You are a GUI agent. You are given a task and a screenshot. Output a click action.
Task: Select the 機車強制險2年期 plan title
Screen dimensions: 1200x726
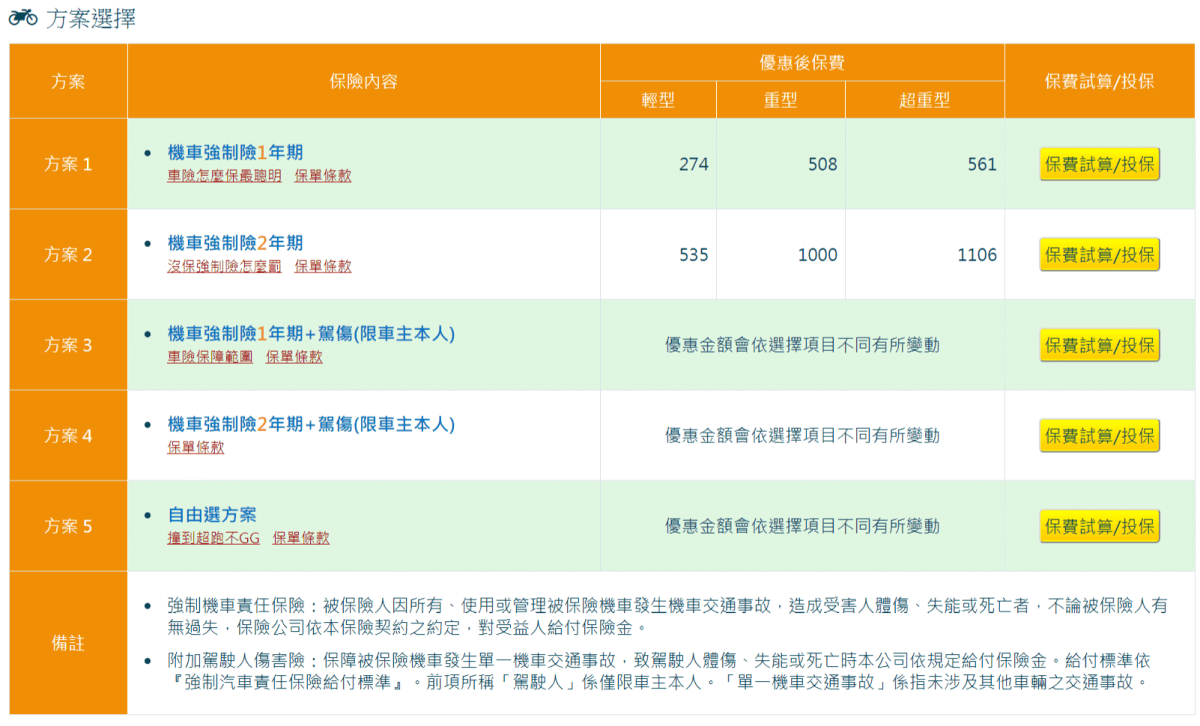click(235, 243)
